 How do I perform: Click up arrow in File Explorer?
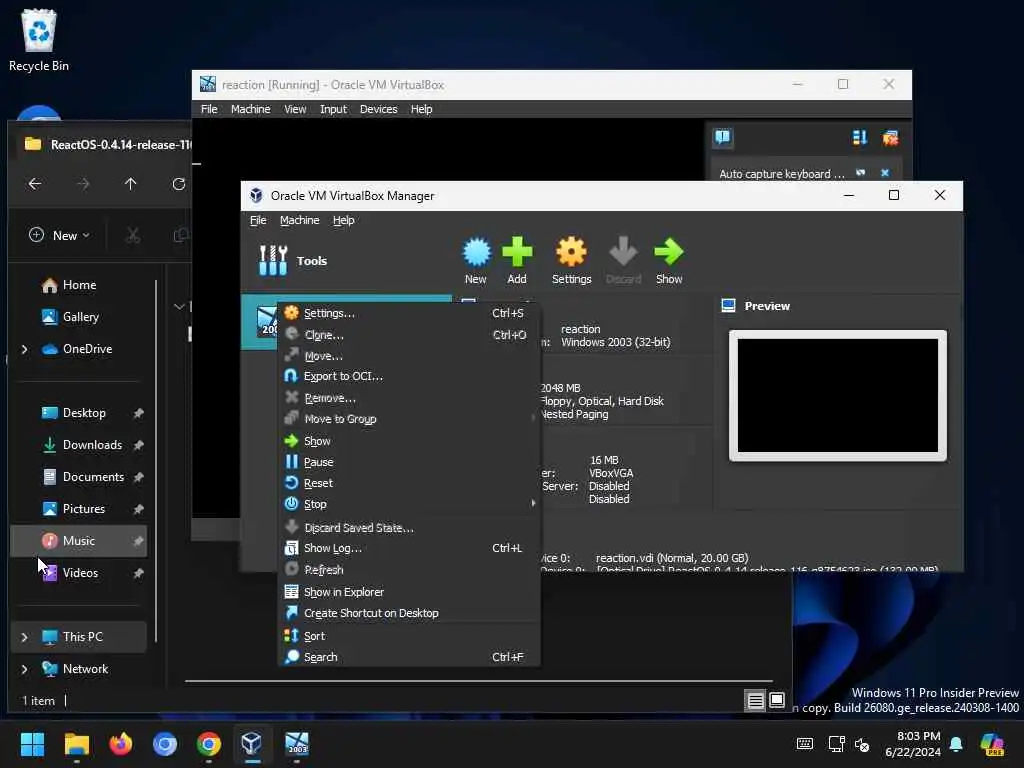click(131, 184)
